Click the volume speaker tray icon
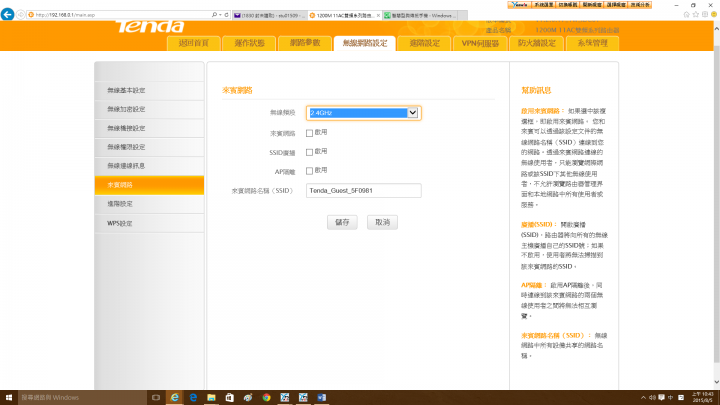 click(x=652, y=398)
